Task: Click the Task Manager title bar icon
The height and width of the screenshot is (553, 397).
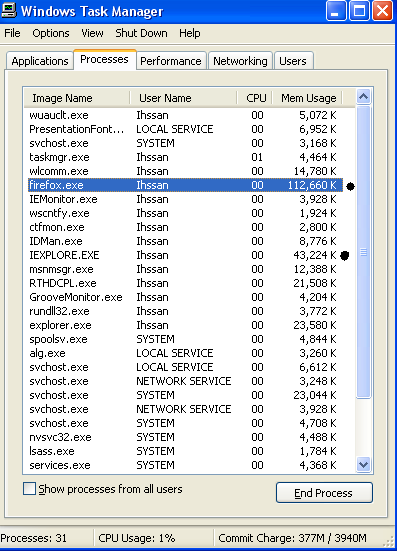Action: coord(8,10)
